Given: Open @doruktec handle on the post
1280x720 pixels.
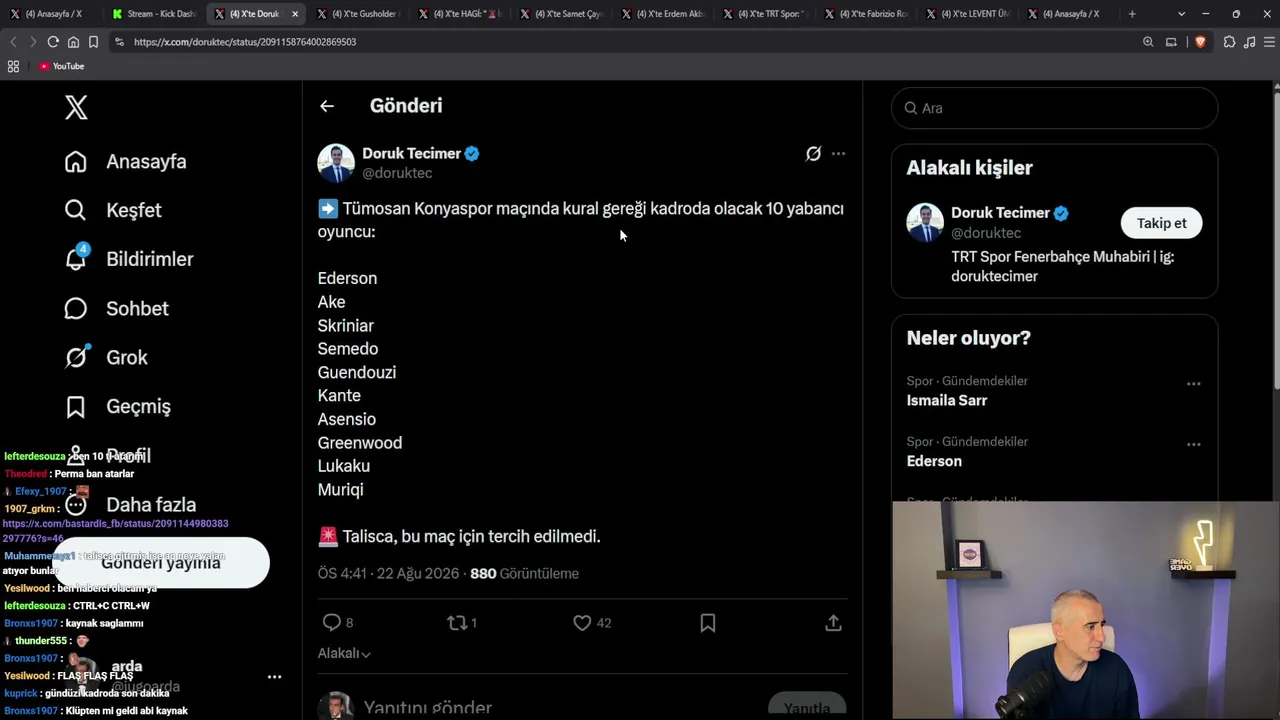Looking at the screenshot, I should click(x=397, y=174).
